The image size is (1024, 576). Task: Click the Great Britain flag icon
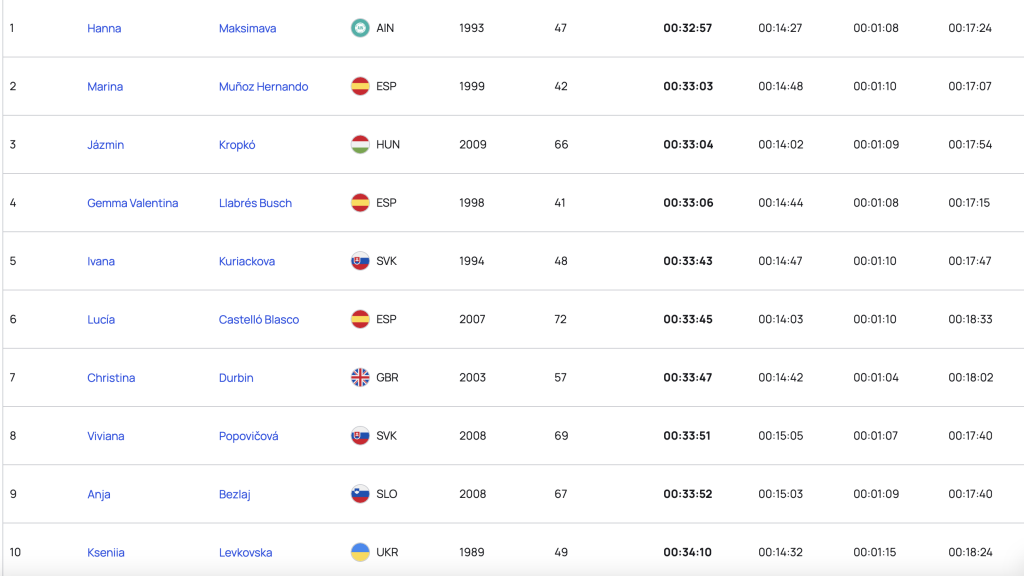pos(360,377)
